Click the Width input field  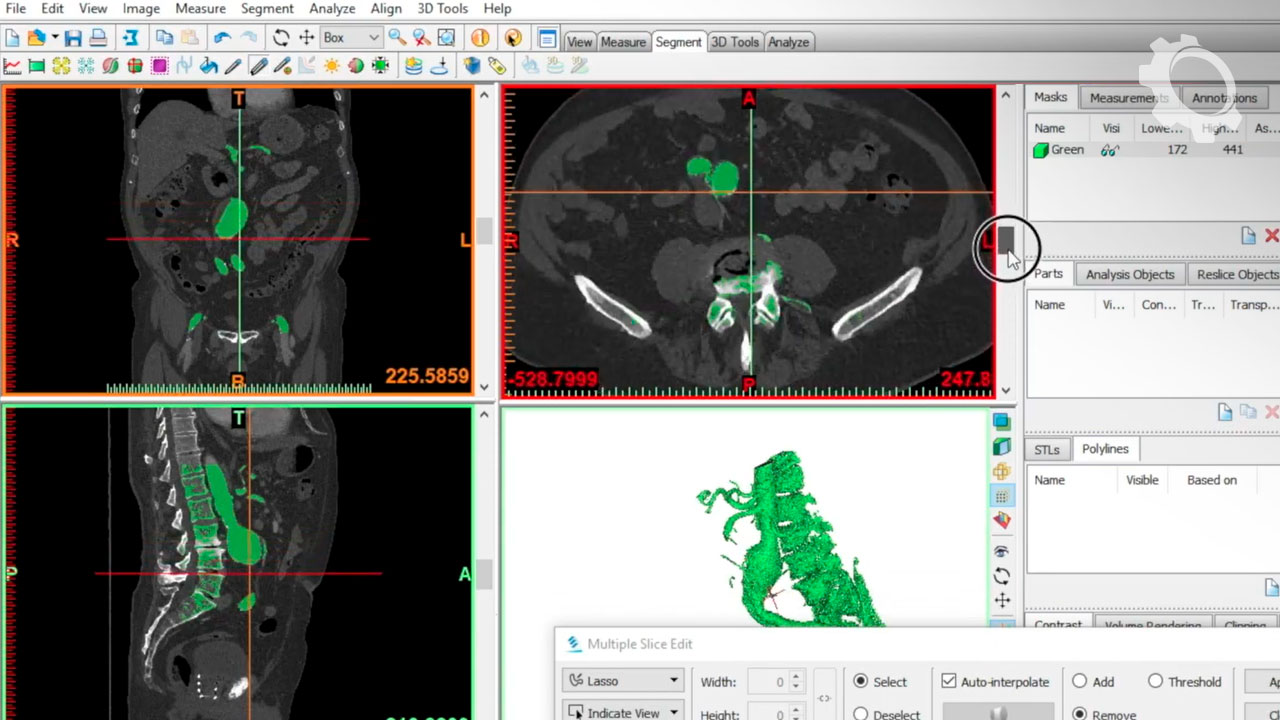click(768, 682)
